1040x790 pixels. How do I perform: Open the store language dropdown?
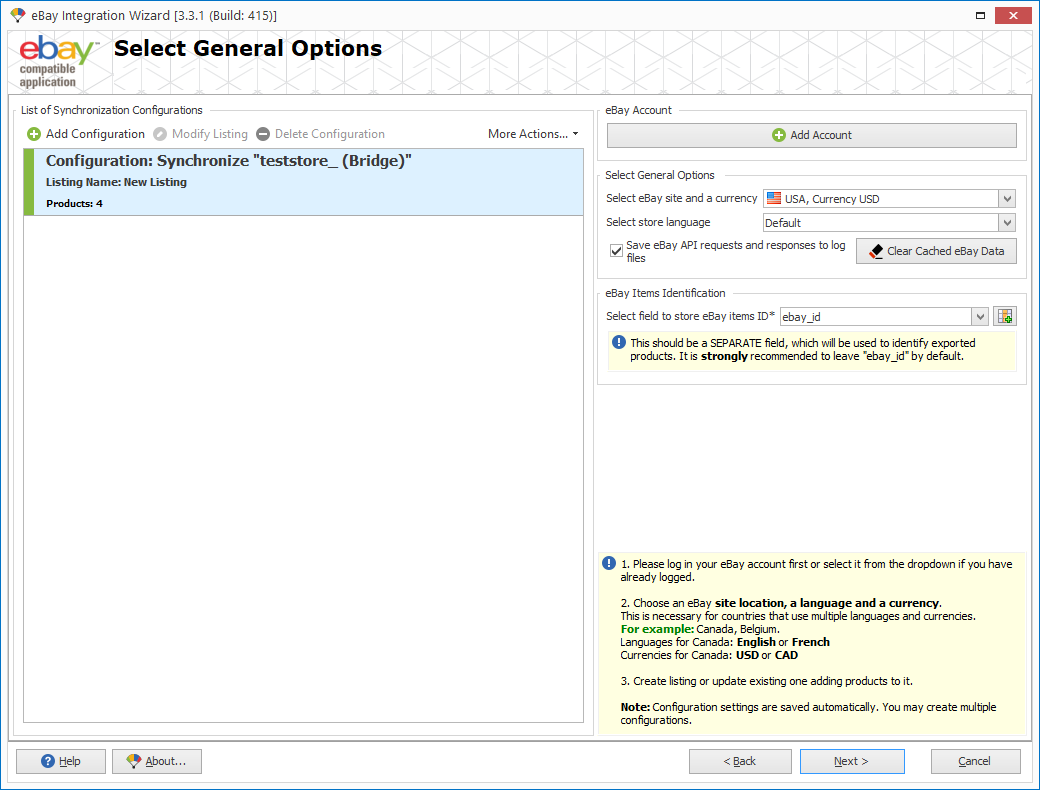point(1007,222)
